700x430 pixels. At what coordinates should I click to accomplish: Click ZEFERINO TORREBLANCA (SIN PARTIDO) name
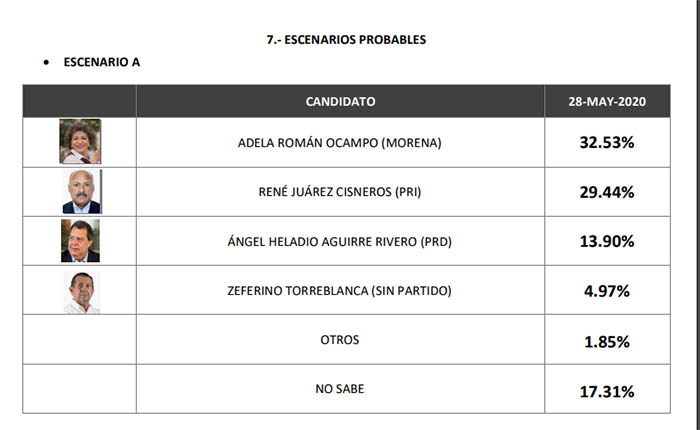[340, 291]
